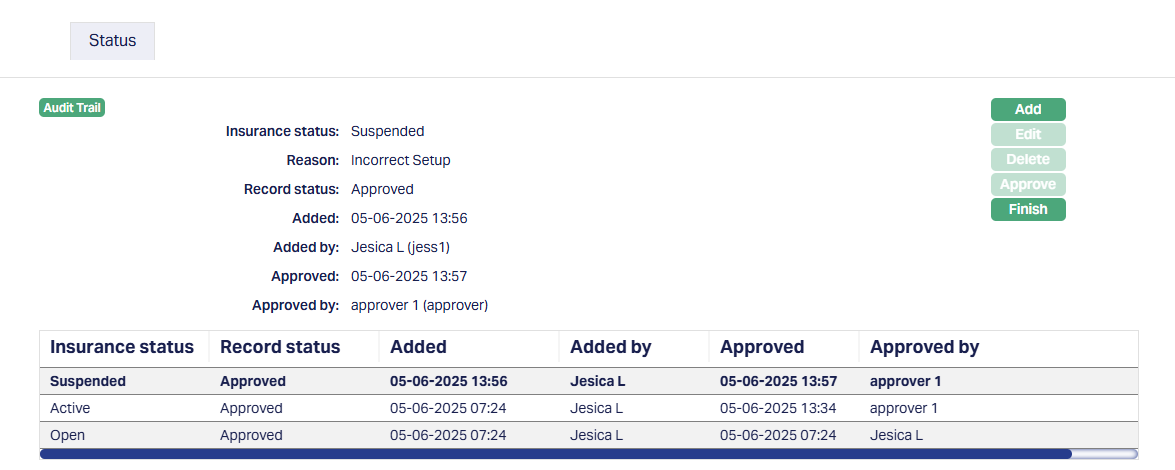Sort by Record status column header
Image resolution: width=1175 pixels, height=470 pixels.
[x=280, y=347]
